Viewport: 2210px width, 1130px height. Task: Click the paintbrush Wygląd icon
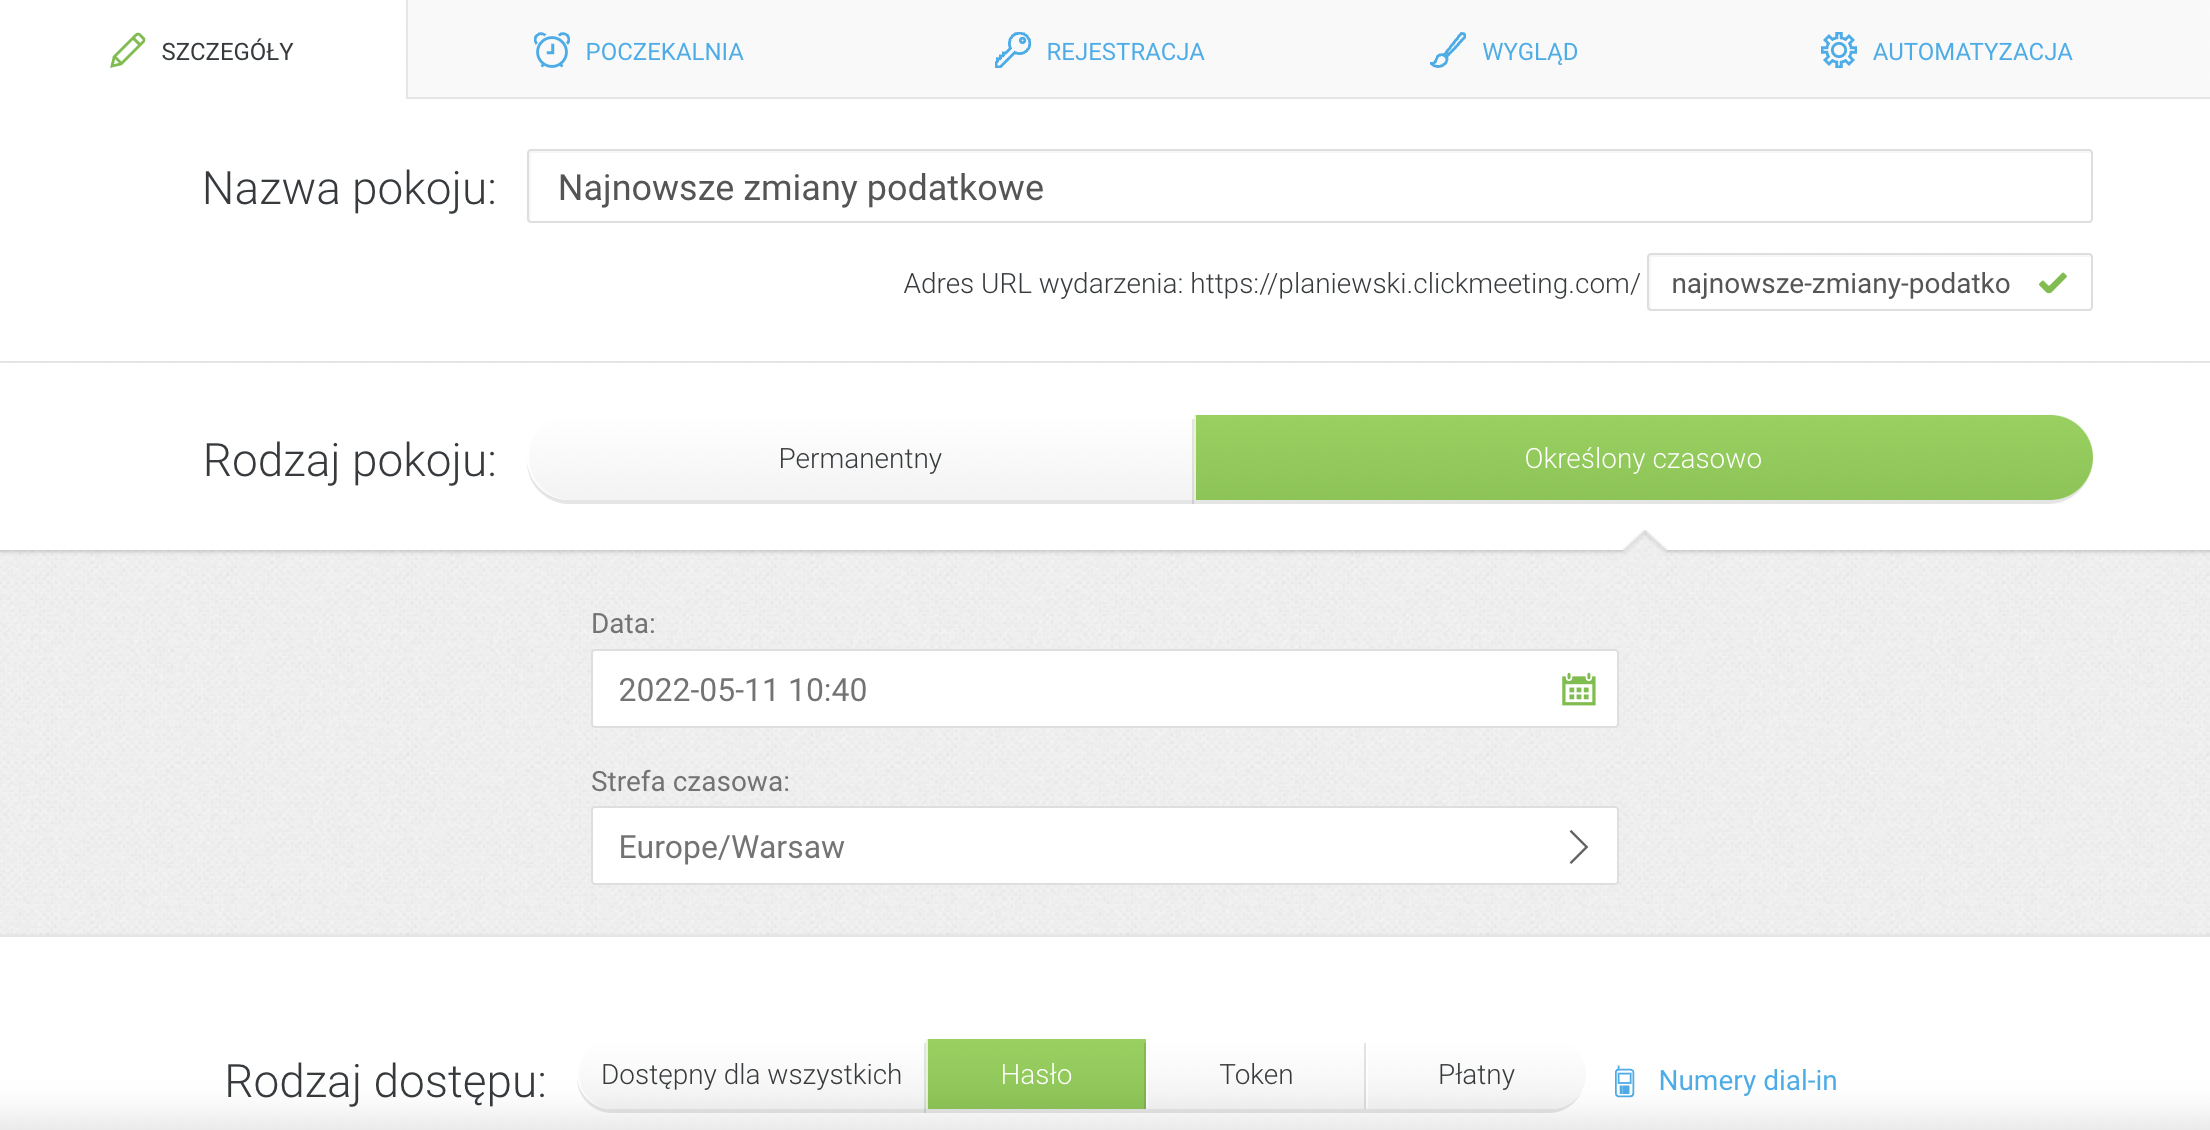pos(1447,50)
